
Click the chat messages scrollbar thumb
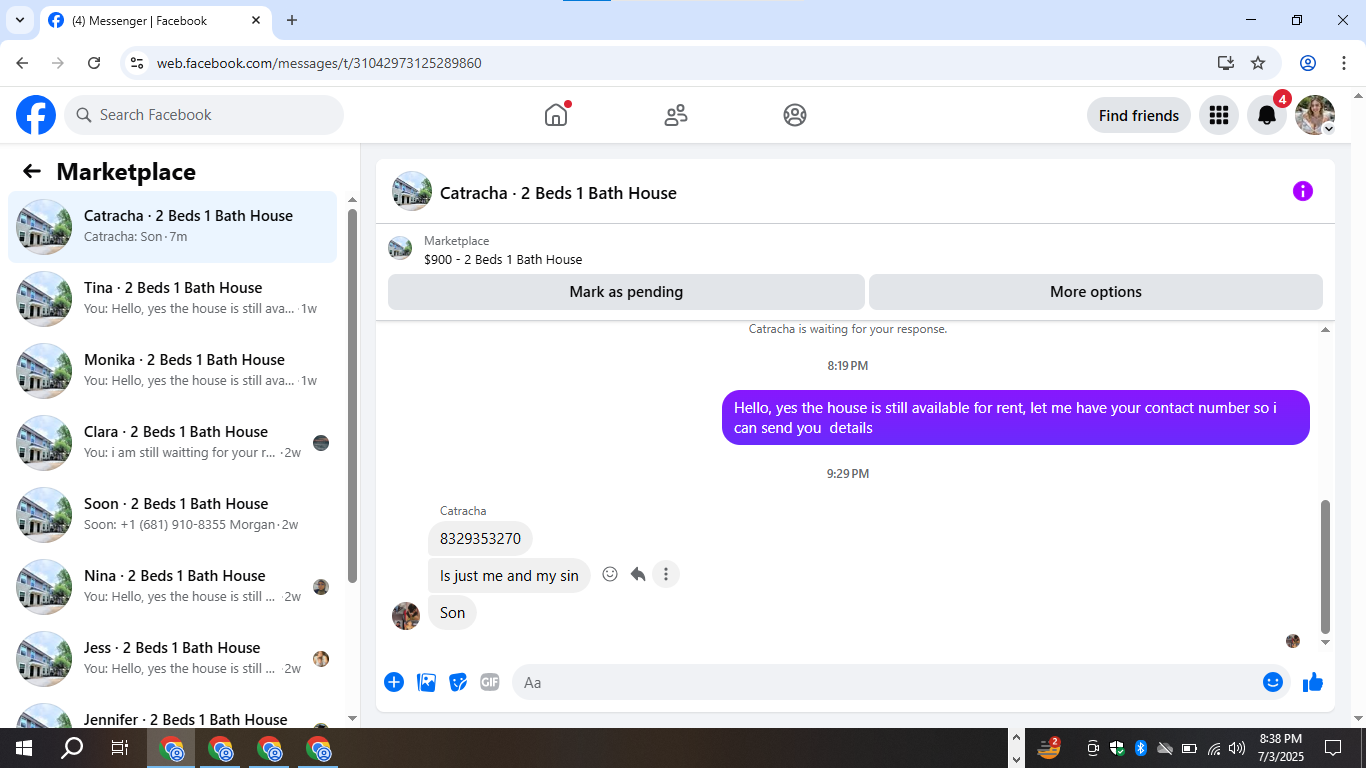(x=1326, y=565)
